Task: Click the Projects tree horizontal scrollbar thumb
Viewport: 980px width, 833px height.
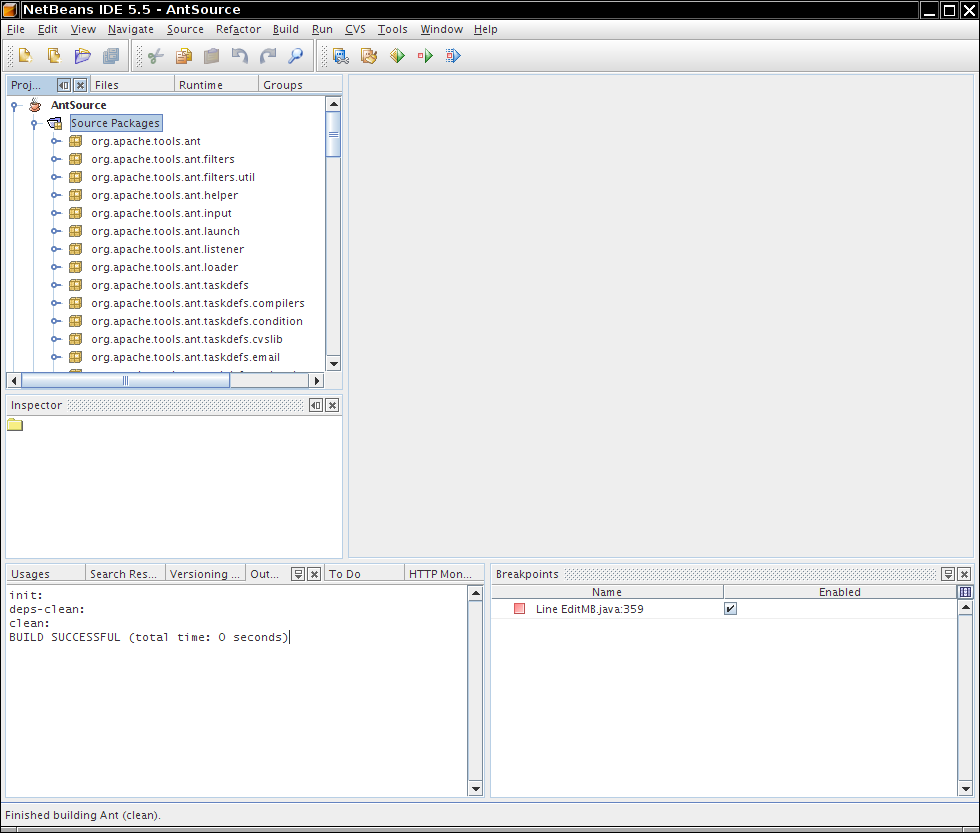Action: pyautogui.click(x=126, y=380)
